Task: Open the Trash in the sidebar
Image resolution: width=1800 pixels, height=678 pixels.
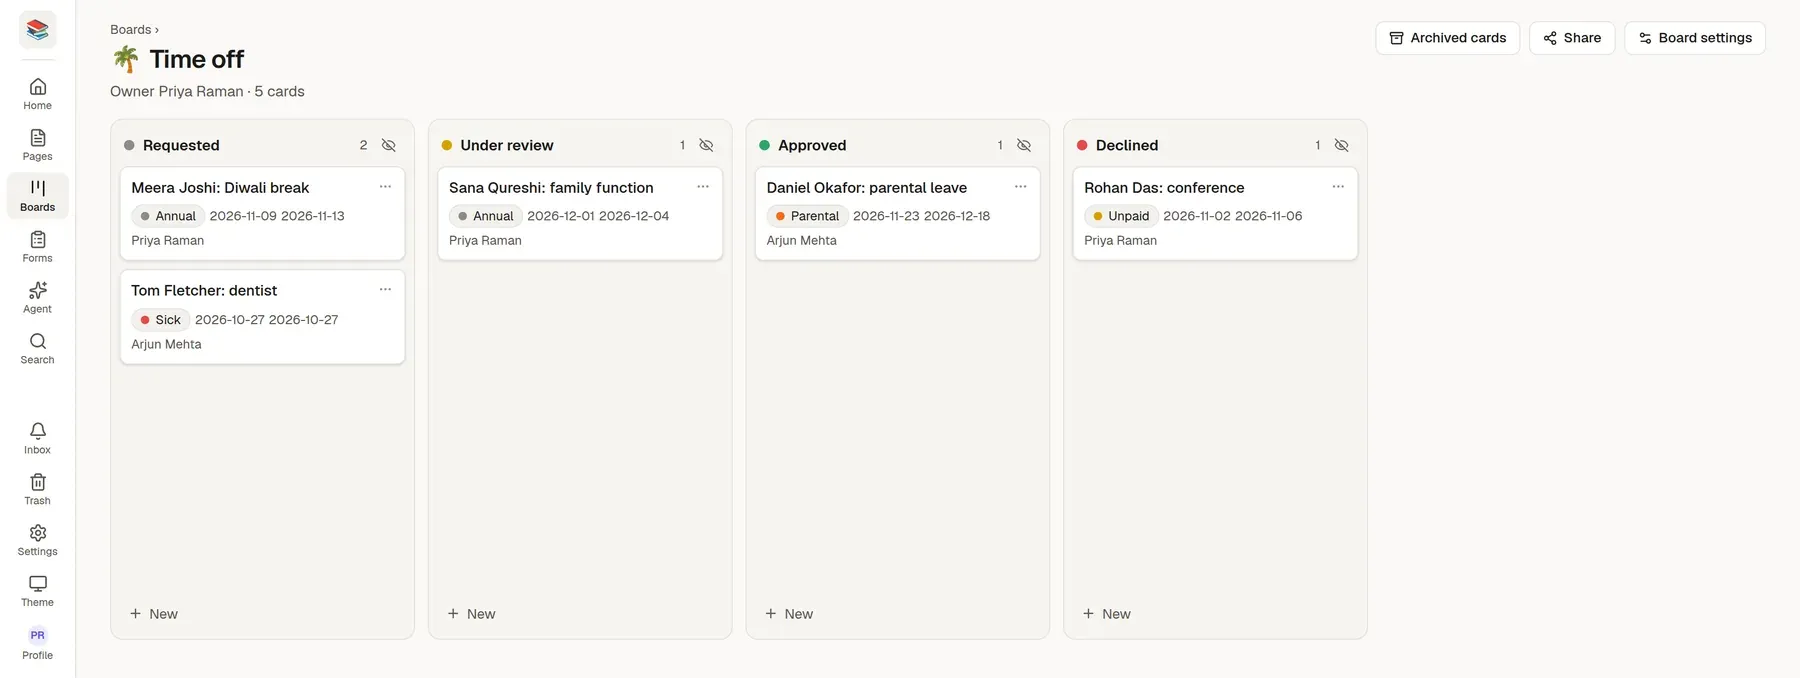Action: (37, 490)
